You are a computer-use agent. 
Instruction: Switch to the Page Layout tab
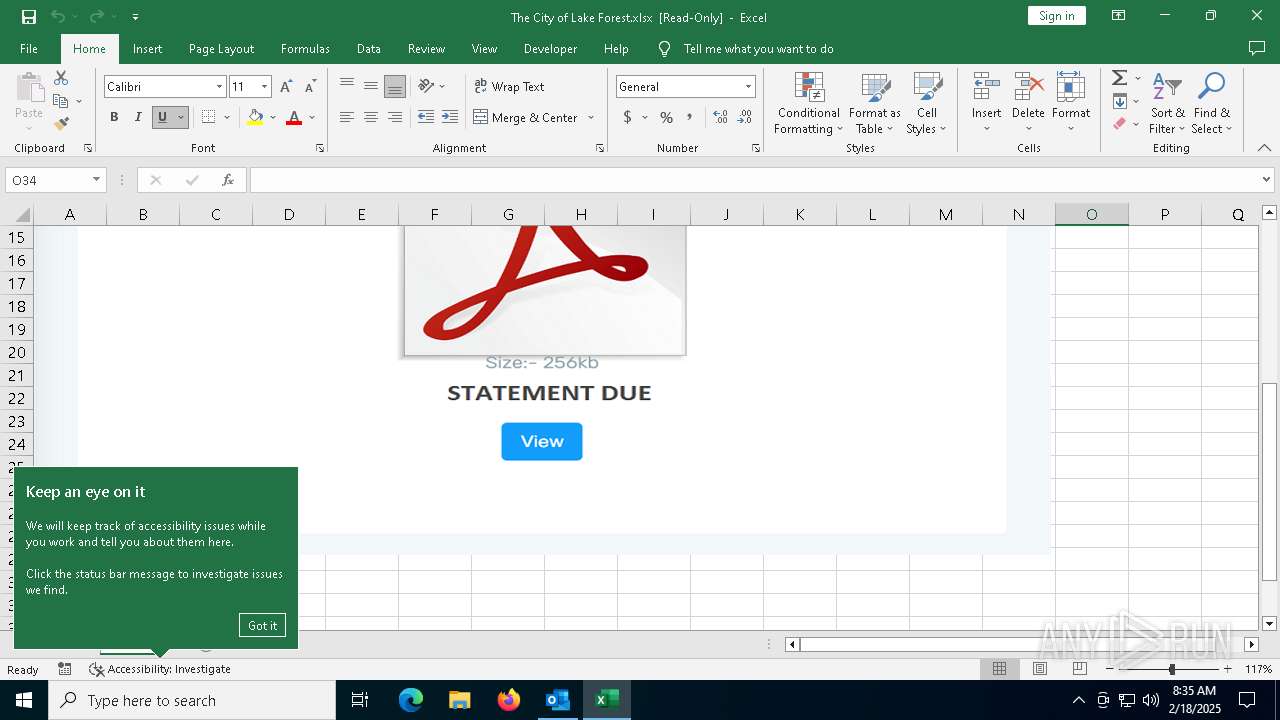[221, 49]
